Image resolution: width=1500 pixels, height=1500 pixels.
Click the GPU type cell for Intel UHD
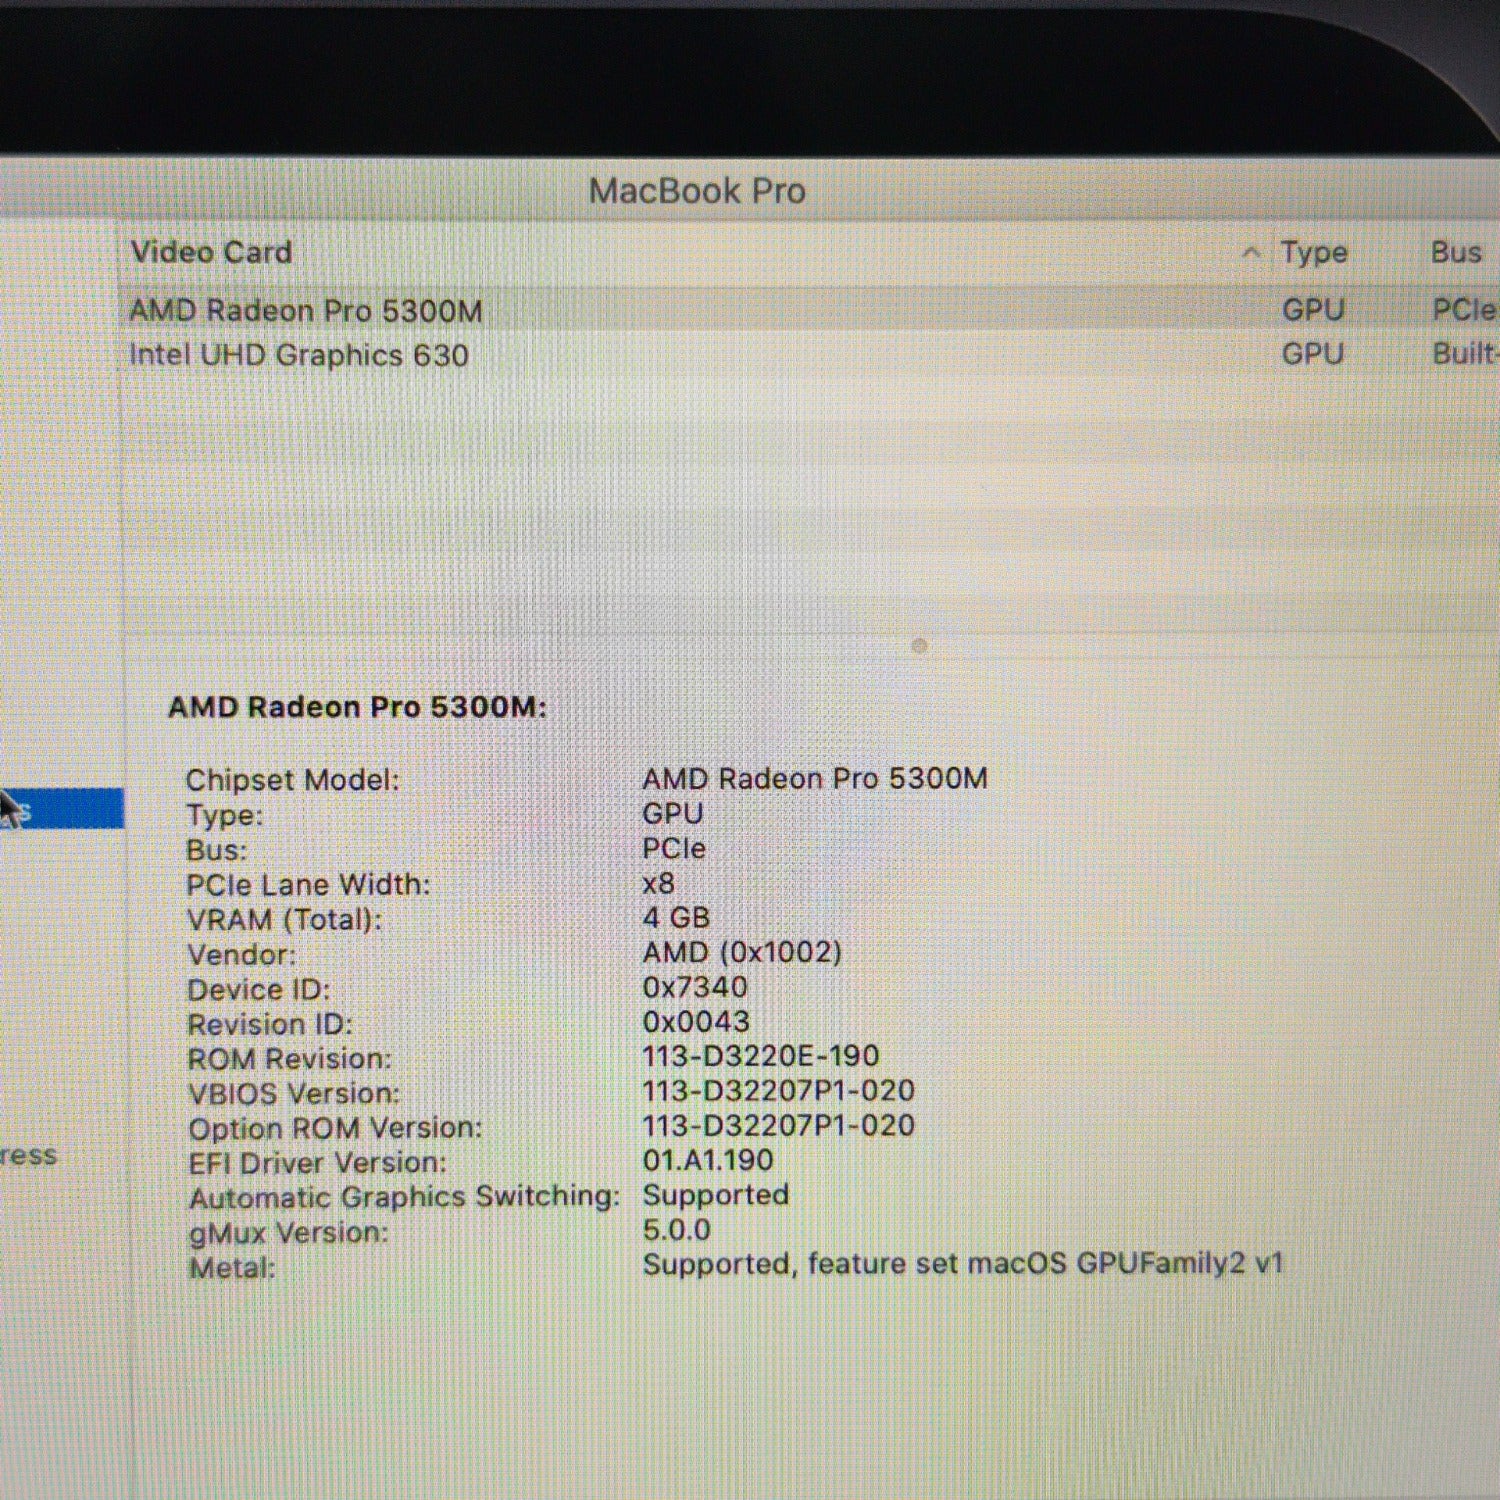1312,355
